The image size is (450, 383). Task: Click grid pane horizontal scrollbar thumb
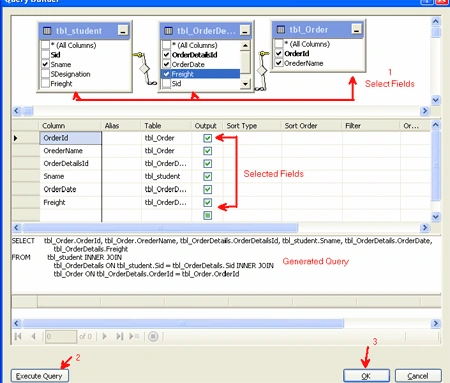click(x=160, y=228)
